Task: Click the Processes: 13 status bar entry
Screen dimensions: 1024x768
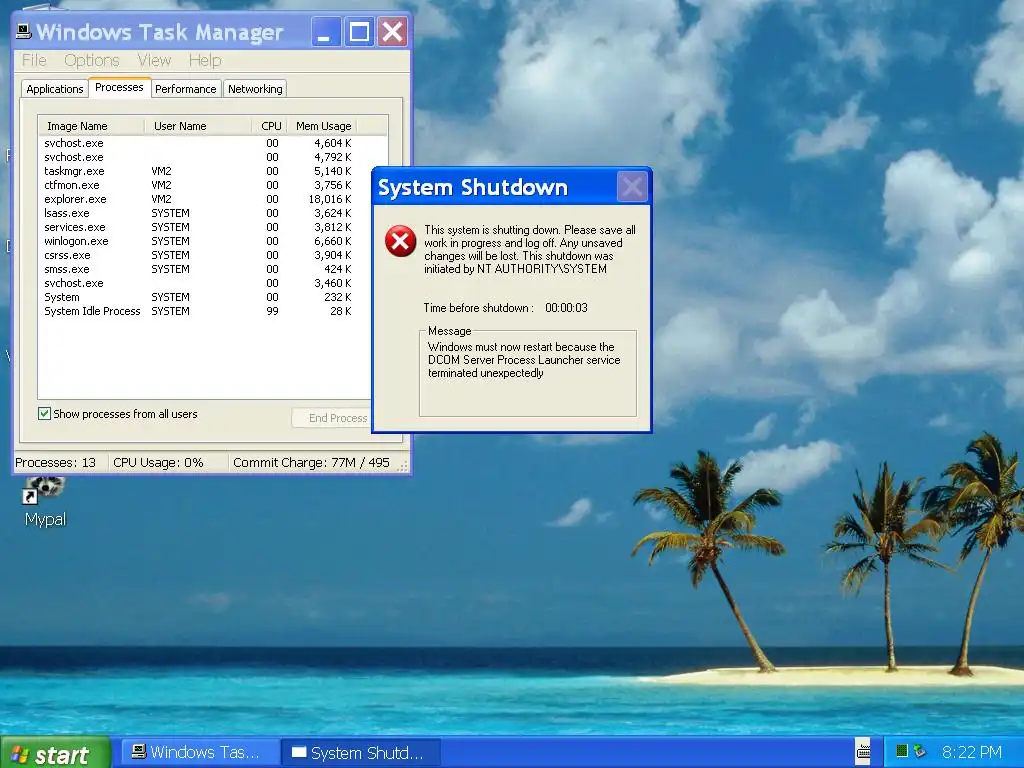Action: point(56,462)
